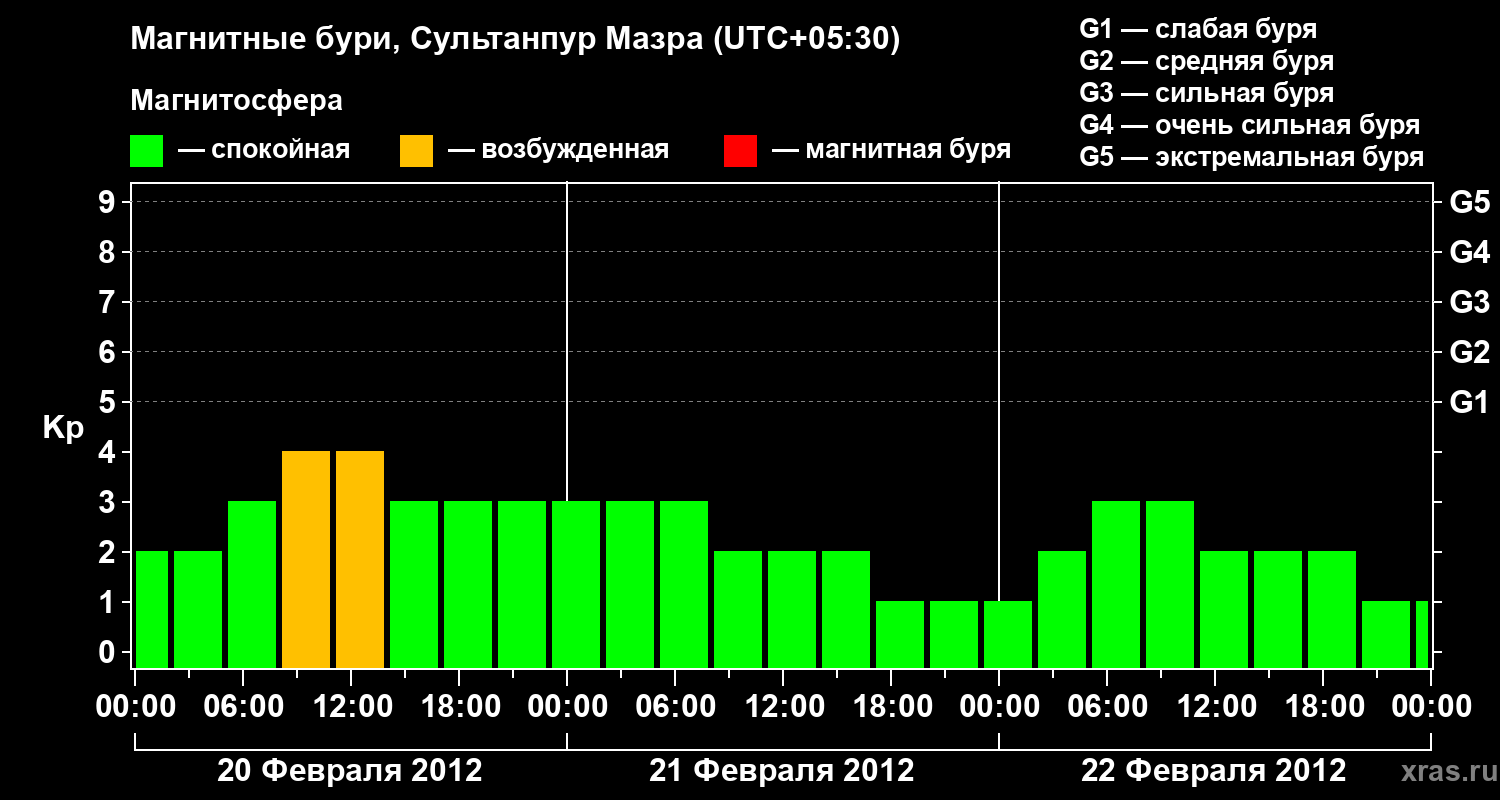This screenshot has height=800, width=1500.
Task: Click the Kp 3 bar over 06:00 on 21 February
Action: tap(684, 585)
